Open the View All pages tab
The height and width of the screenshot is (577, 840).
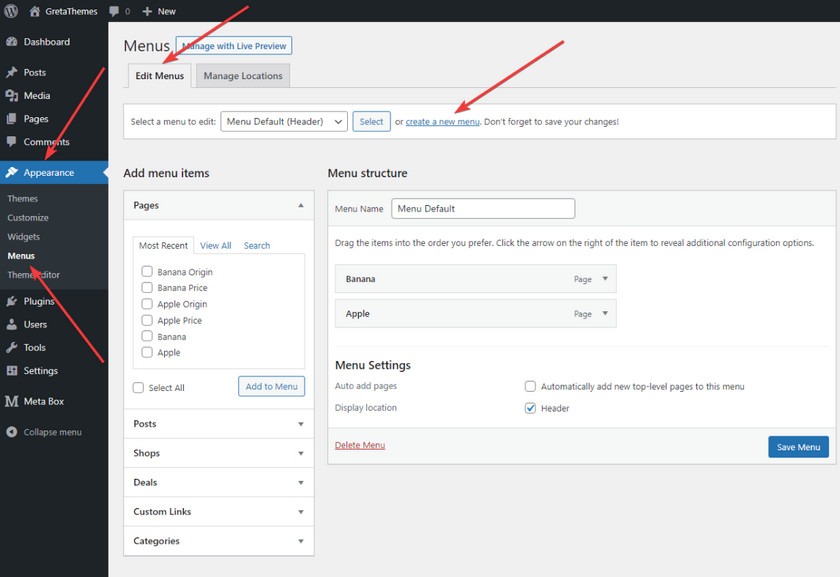coord(216,245)
